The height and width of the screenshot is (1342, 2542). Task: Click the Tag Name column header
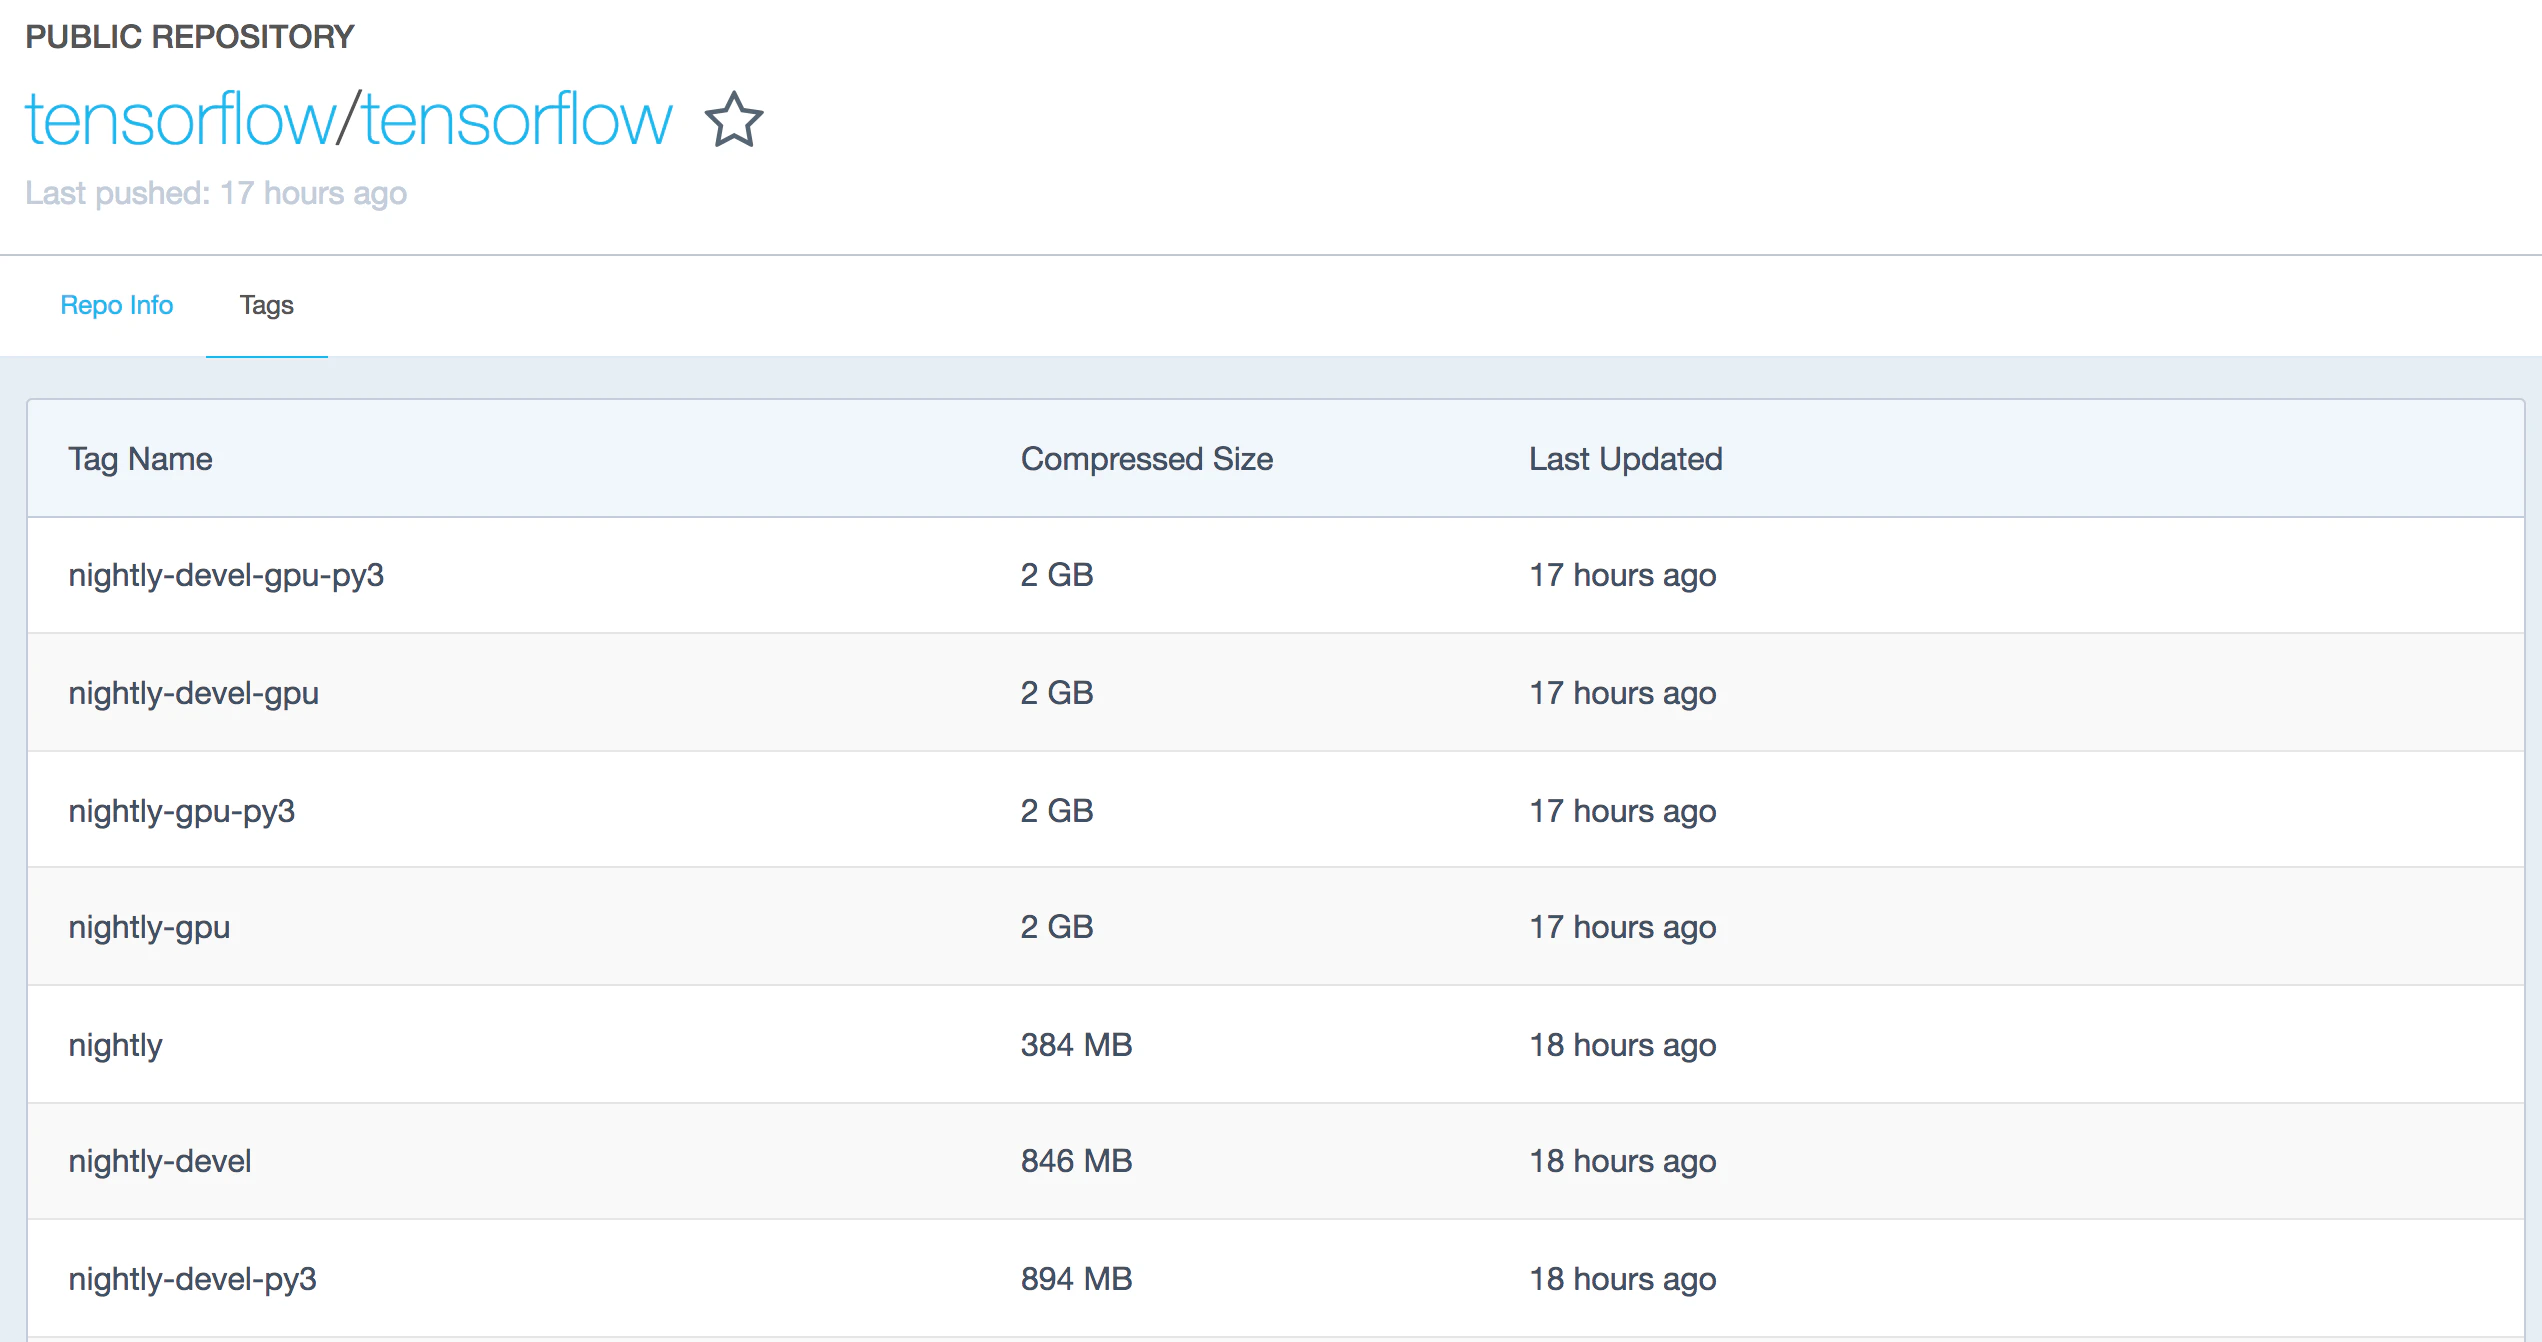tap(140, 459)
